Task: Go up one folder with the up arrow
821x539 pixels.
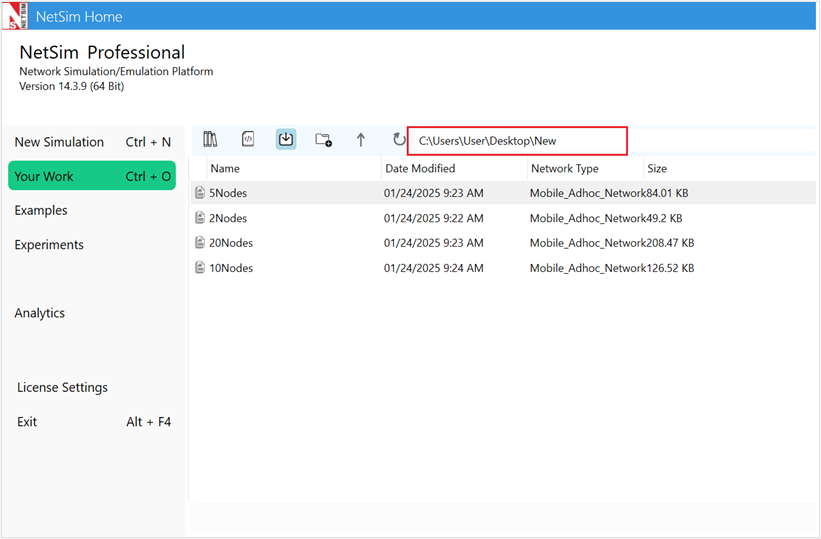Action: pos(361,140)
